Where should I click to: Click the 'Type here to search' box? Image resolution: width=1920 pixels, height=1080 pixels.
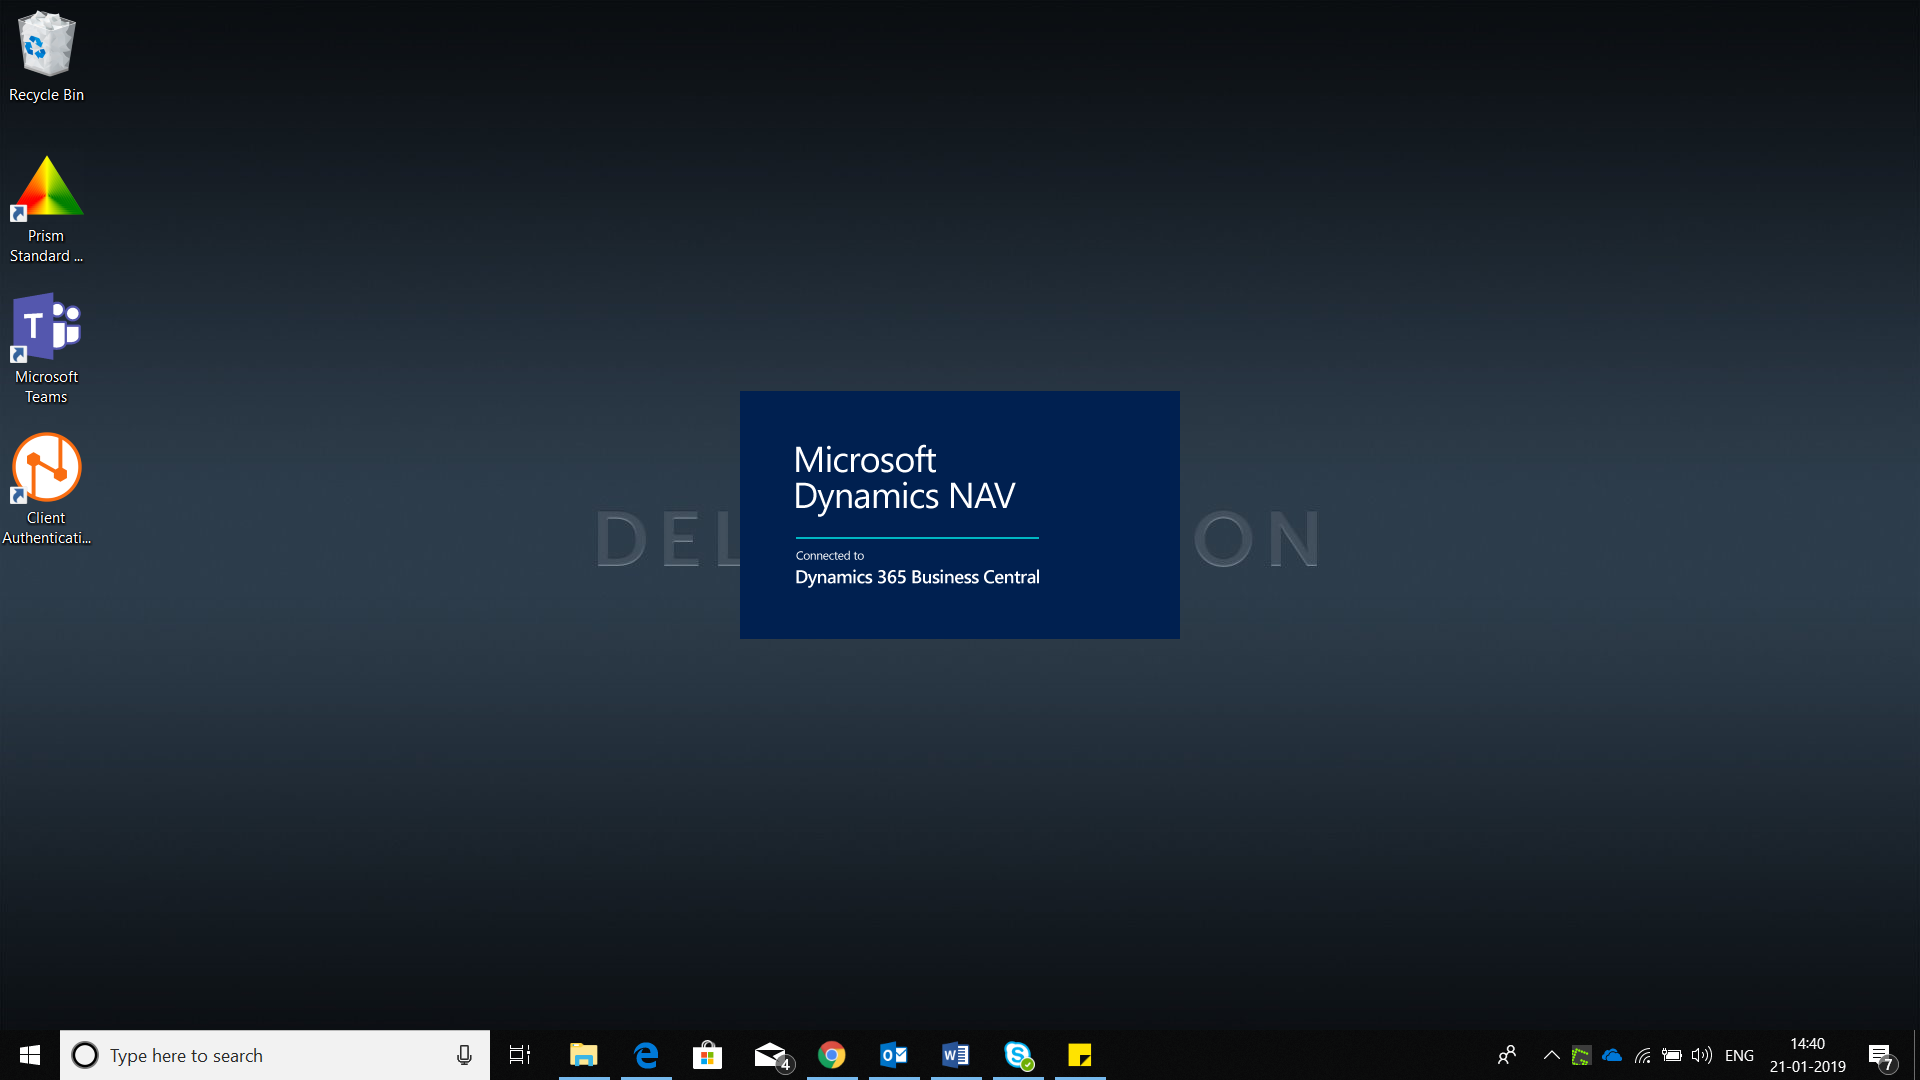click(x=275, y=1055)
